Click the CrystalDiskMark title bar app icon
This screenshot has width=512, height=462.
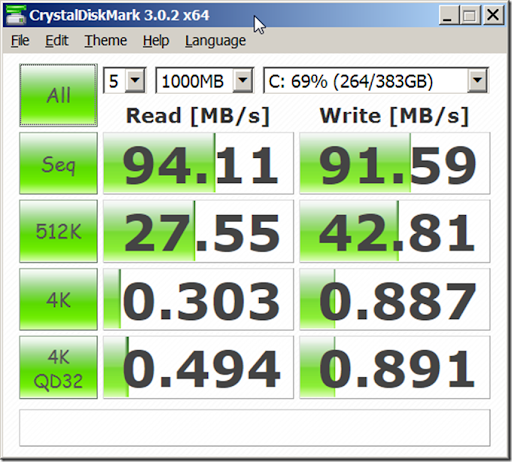point(16,15)
